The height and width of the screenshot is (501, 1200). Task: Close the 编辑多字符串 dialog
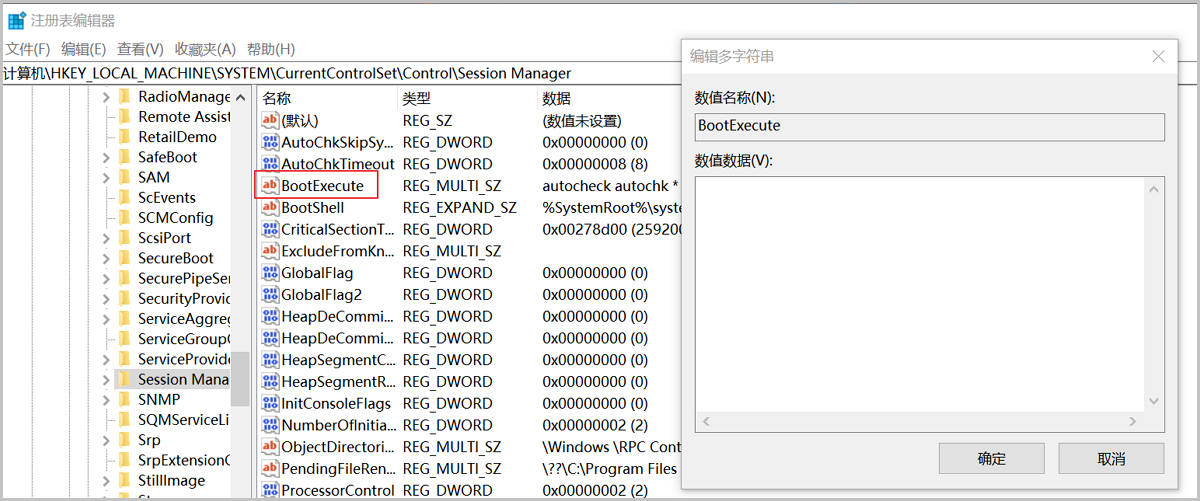(1158, 57)
